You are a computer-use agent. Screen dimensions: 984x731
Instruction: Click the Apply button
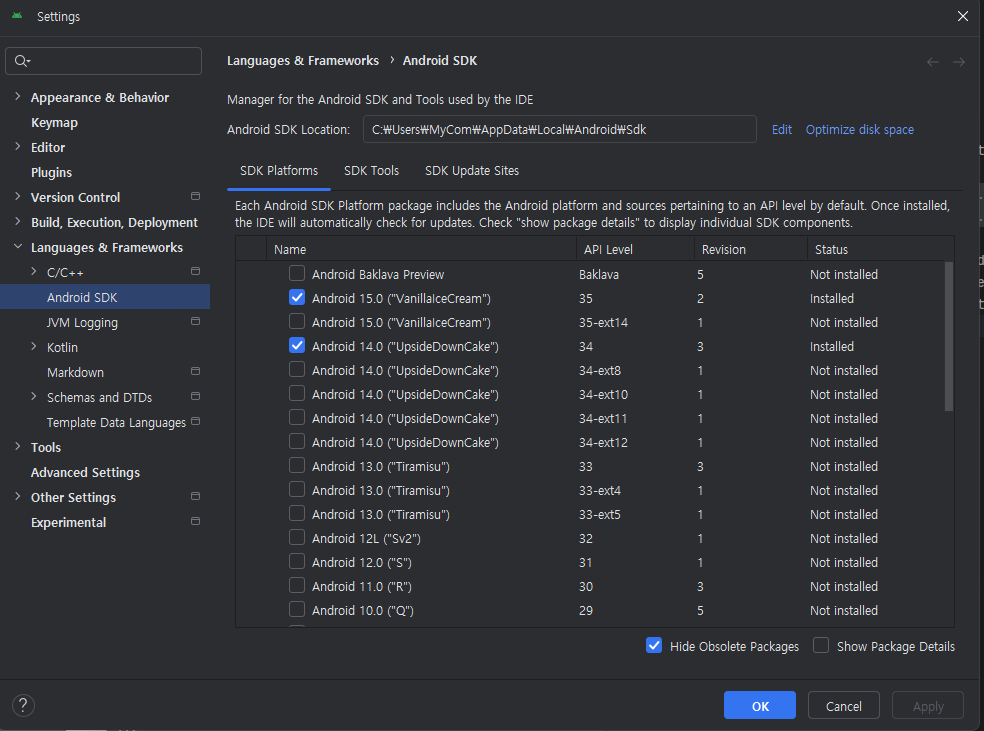point(928,705)
